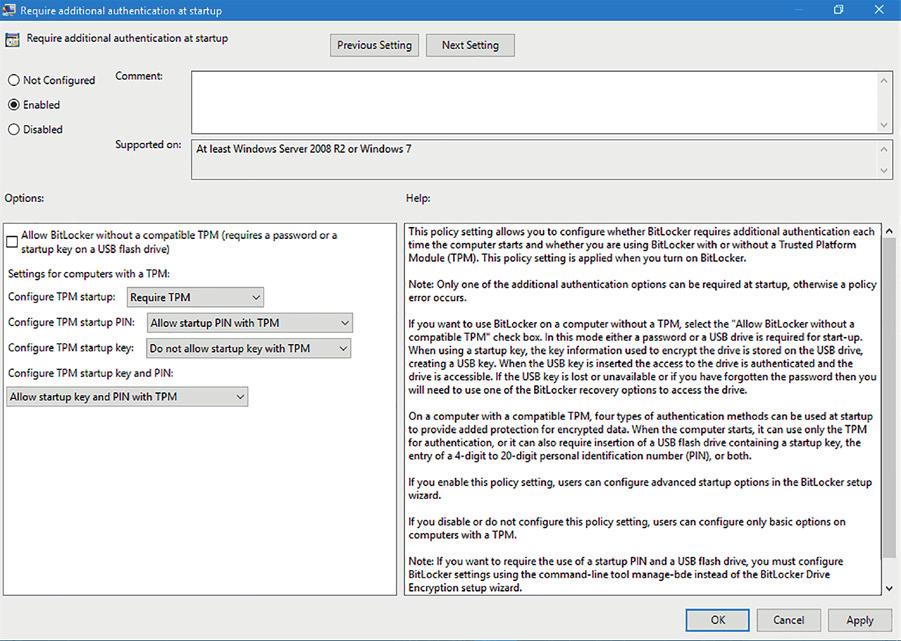Click the Help panel scrollbar thumb
Image resolution: width=901 pixels, height=641 pixels.
click(890, 397)
